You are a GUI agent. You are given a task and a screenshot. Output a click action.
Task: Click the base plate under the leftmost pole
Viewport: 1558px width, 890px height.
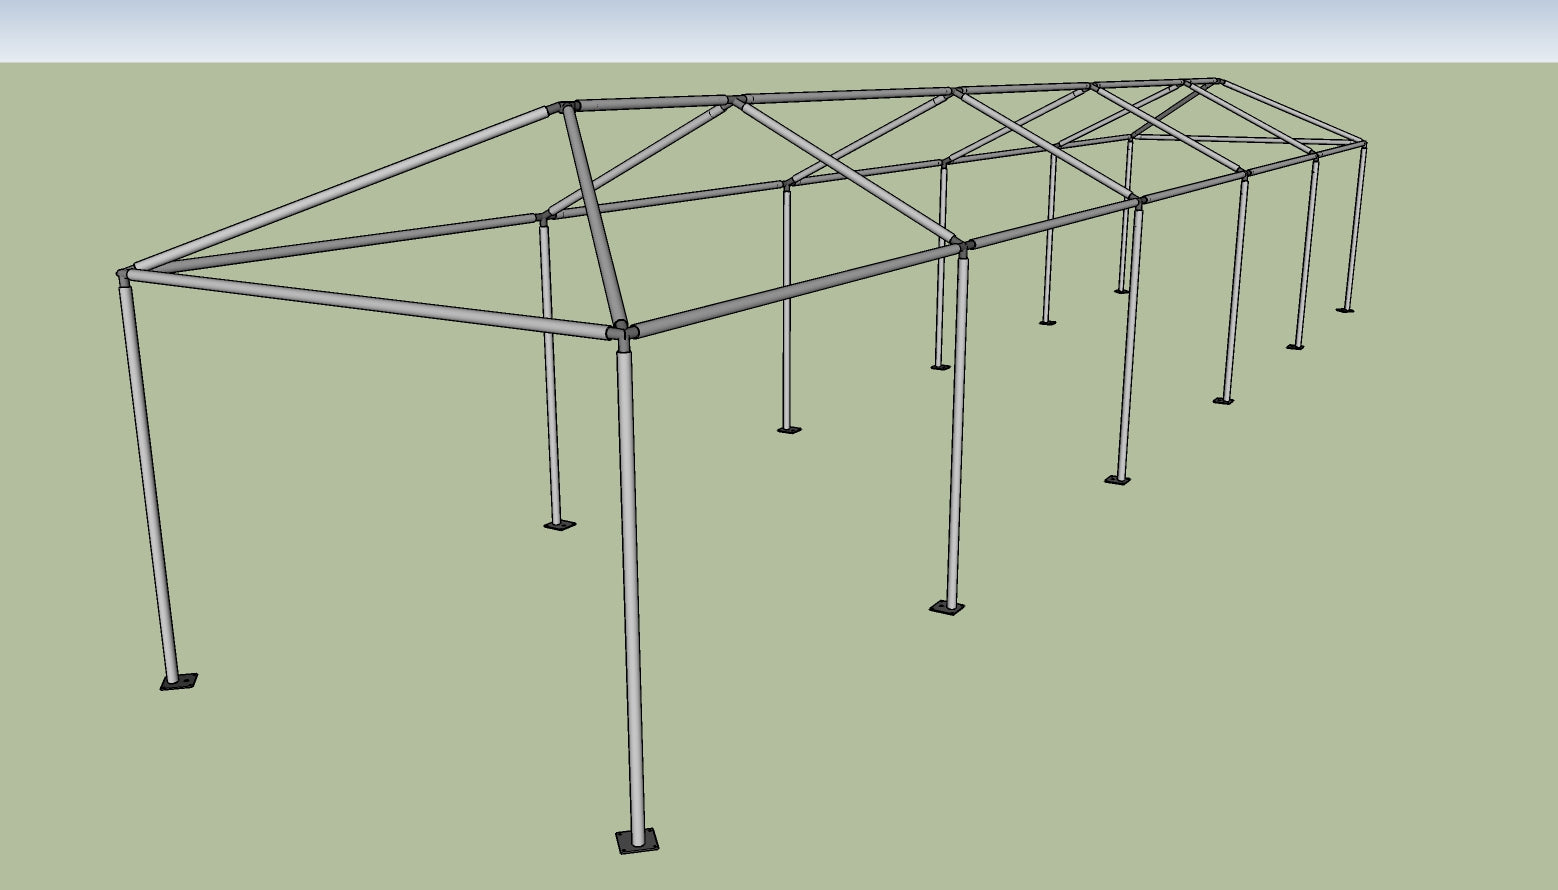click(180, 680)
